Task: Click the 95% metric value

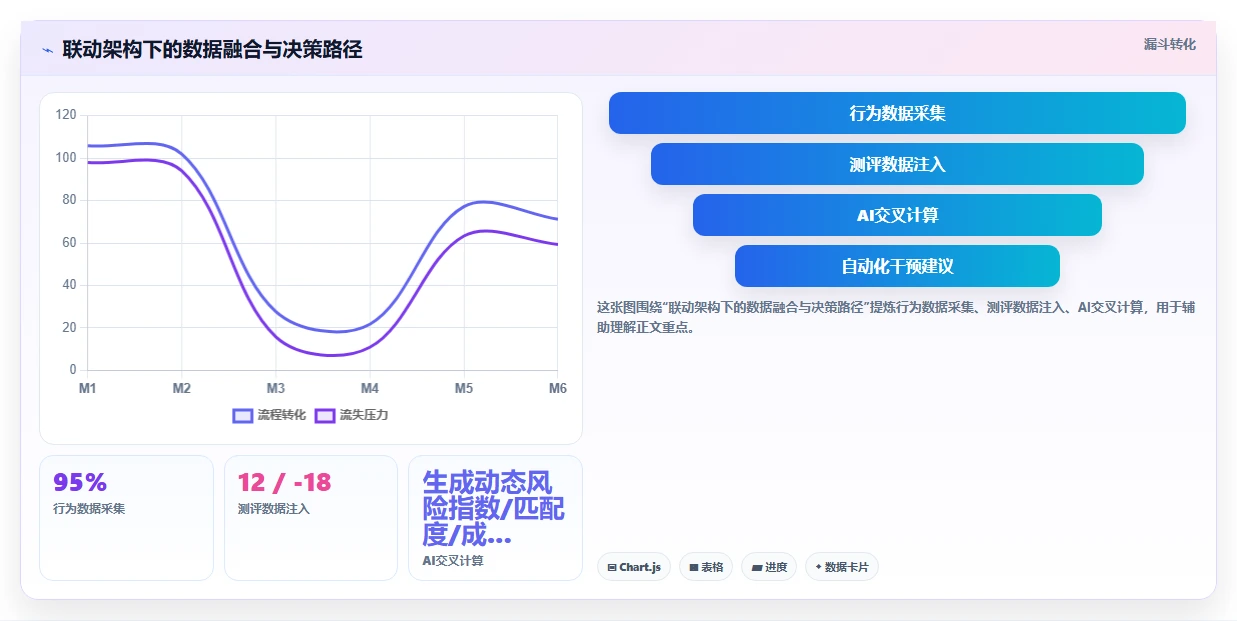Action: (80, 482)
